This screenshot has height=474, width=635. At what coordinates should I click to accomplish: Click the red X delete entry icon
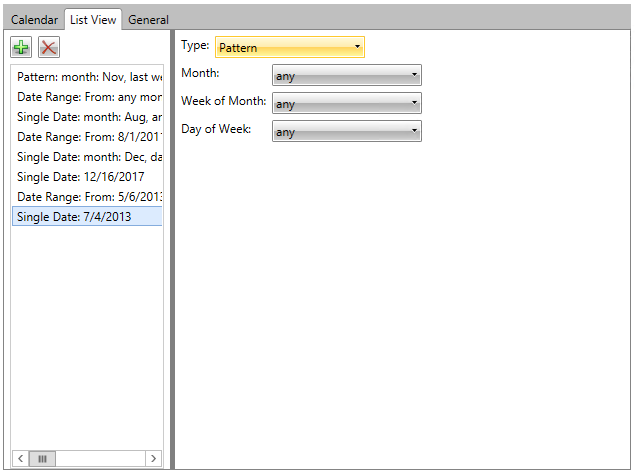tap(48, 47)
